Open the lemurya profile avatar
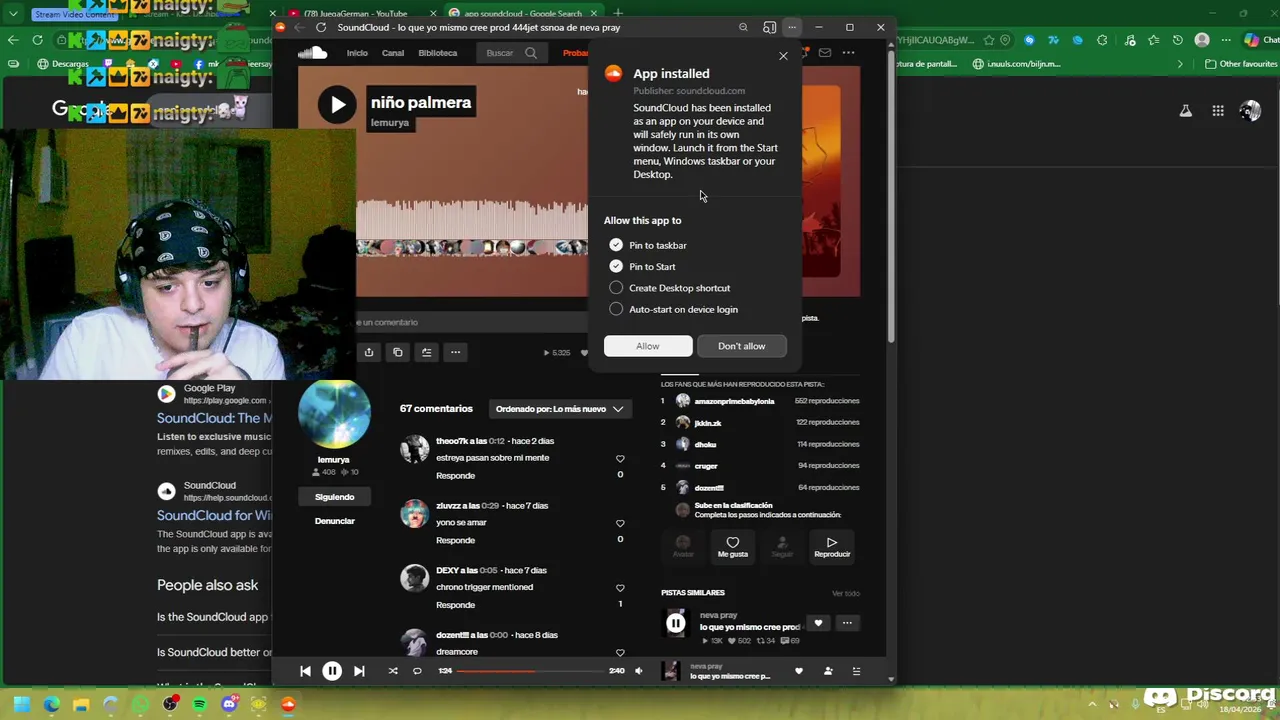This screenshot has height=720, width=1280. (x=334, y=415)
